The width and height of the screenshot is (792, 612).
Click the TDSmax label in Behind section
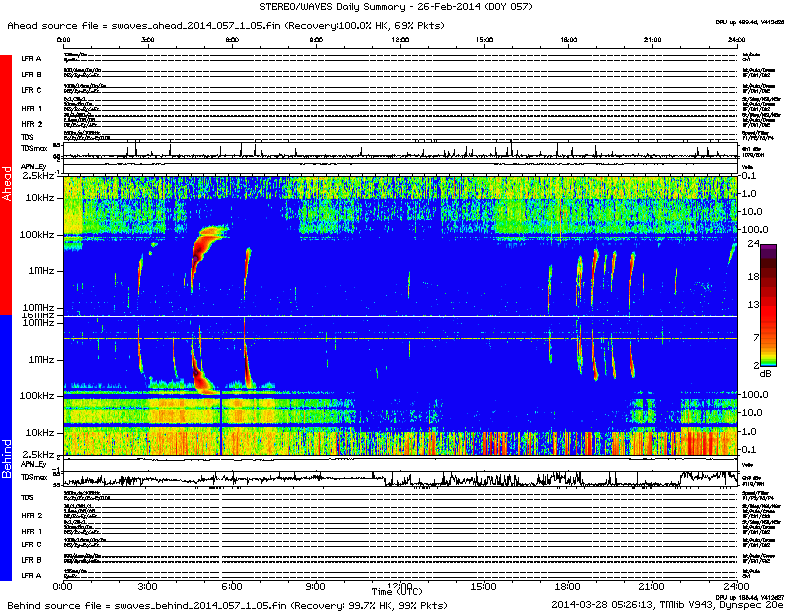click(34, 477)
